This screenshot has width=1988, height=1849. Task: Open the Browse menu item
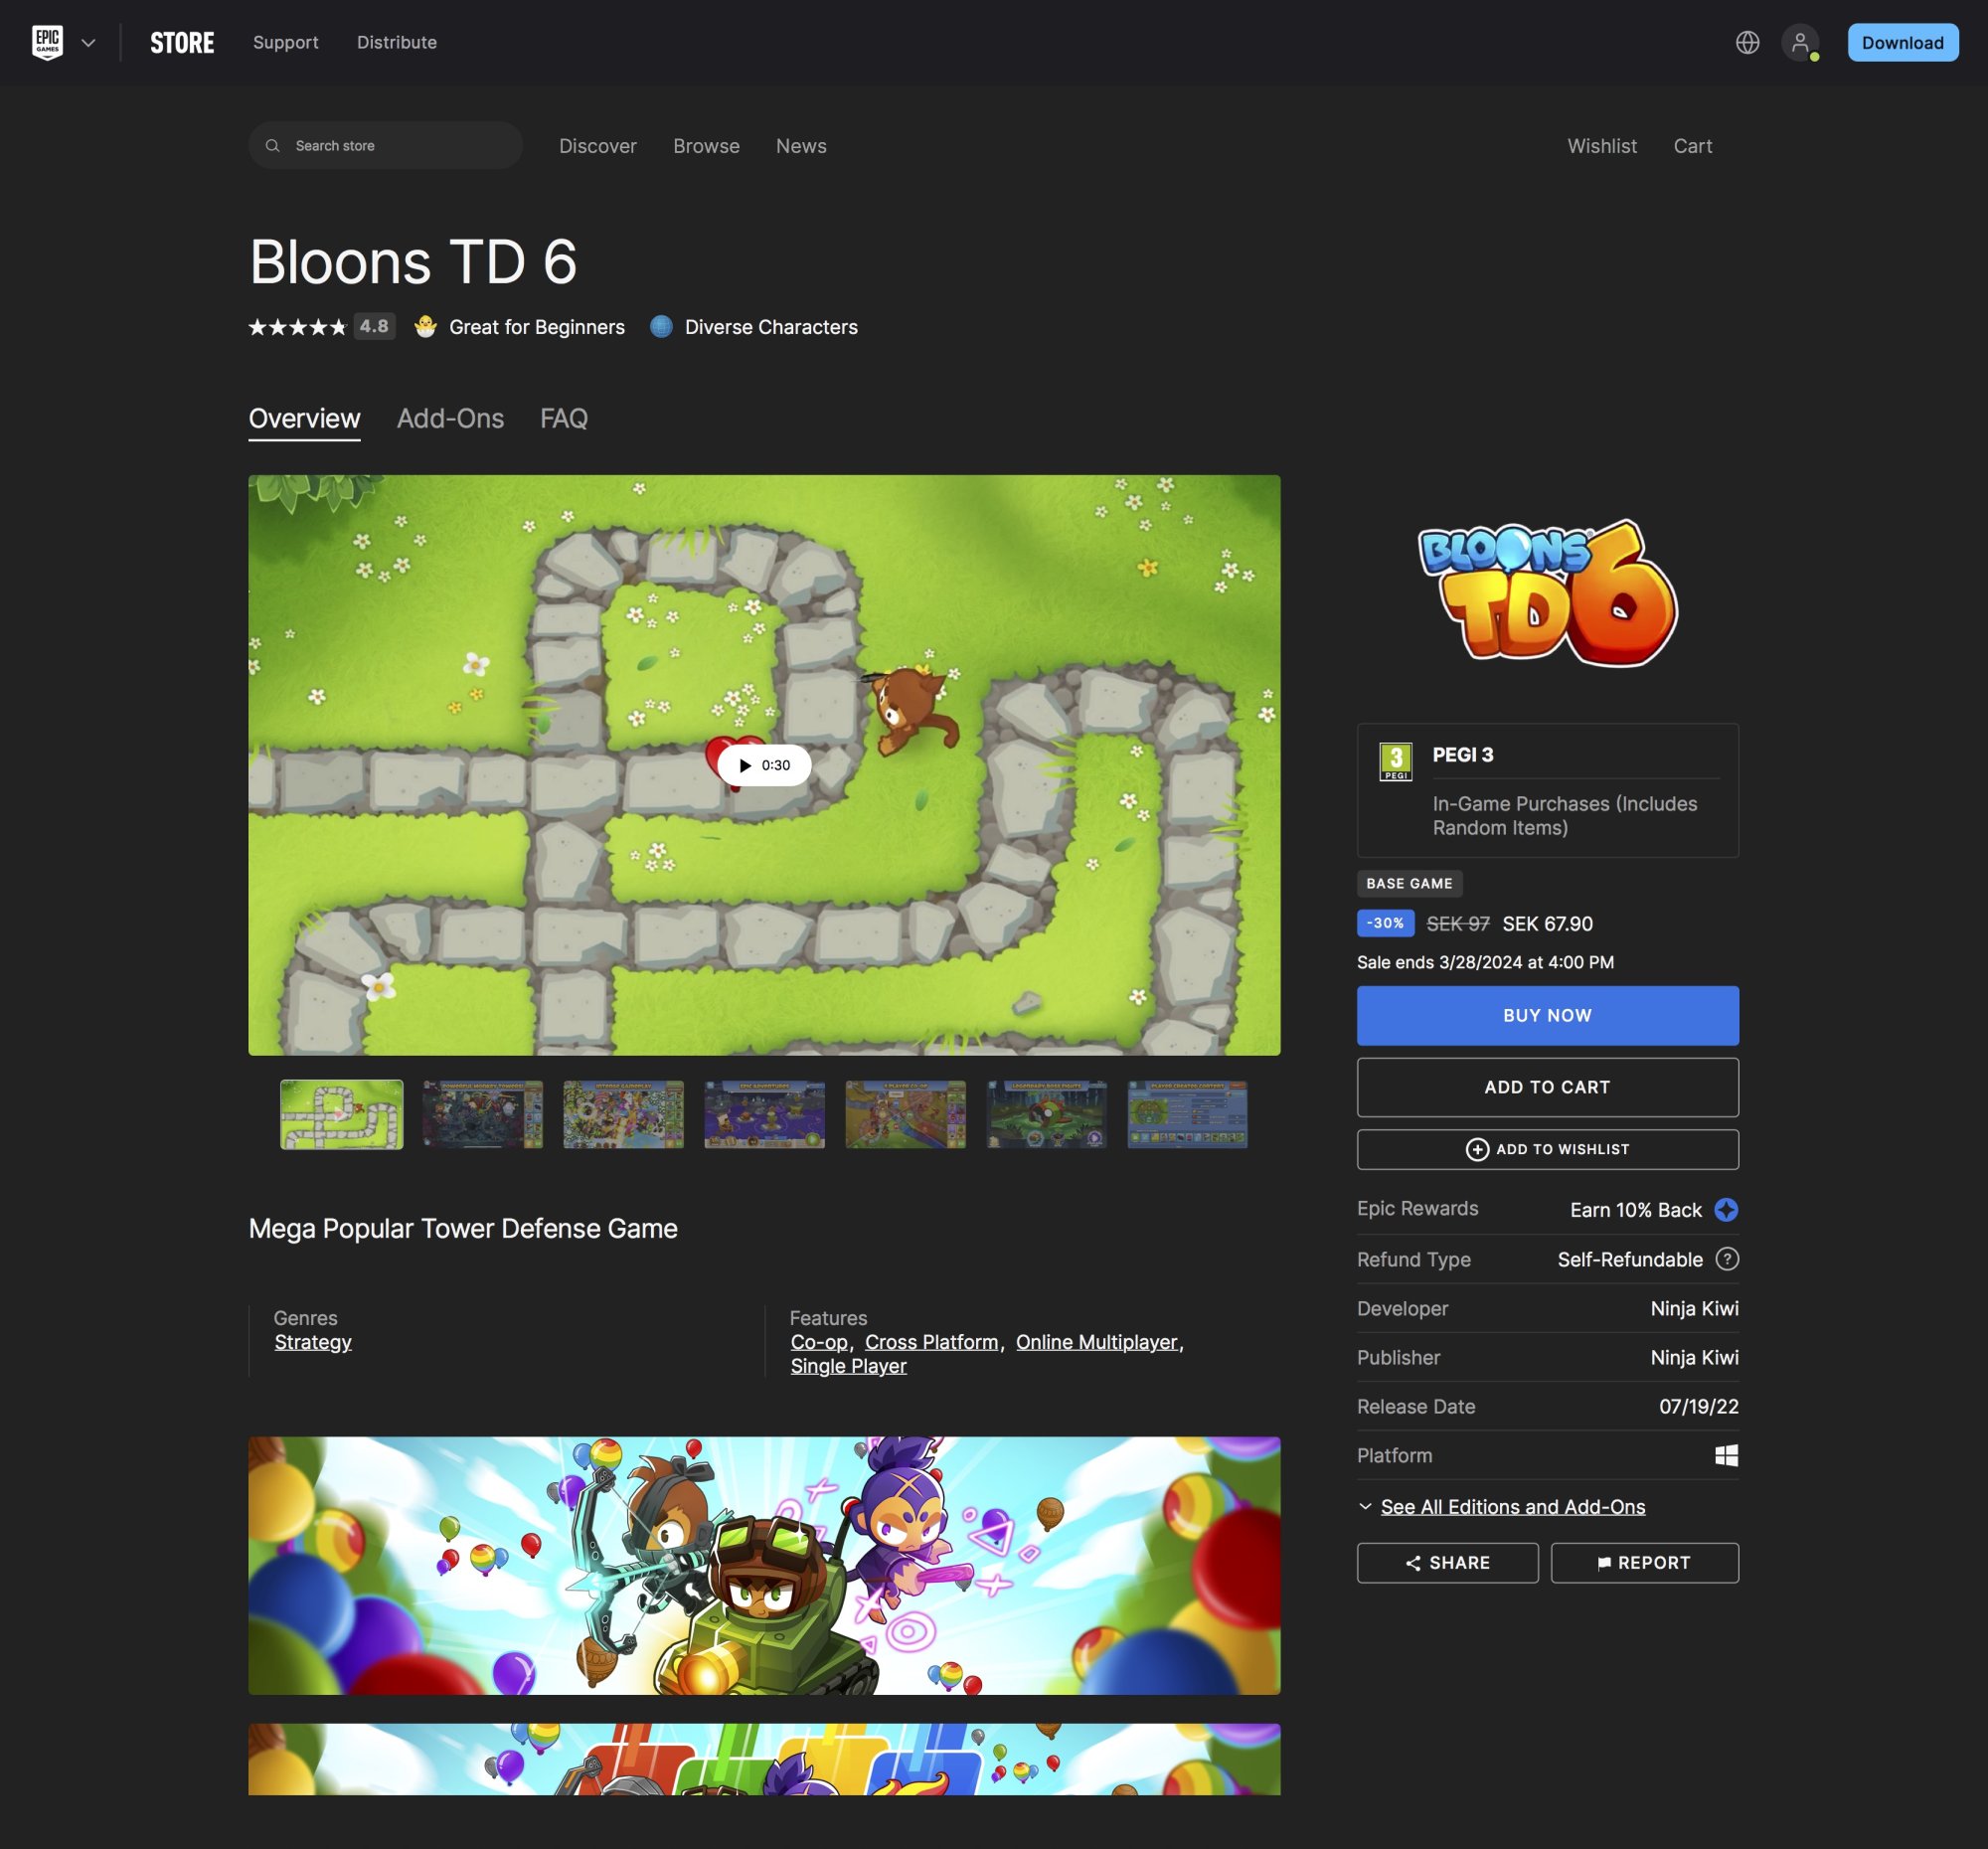coord(706,146)
